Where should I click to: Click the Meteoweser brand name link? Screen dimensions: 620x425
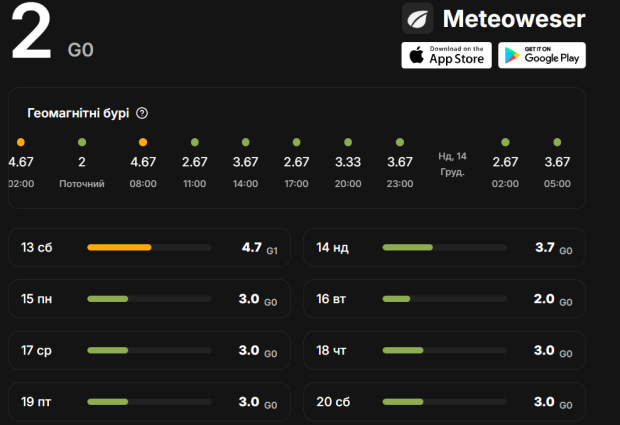point(513,19)
